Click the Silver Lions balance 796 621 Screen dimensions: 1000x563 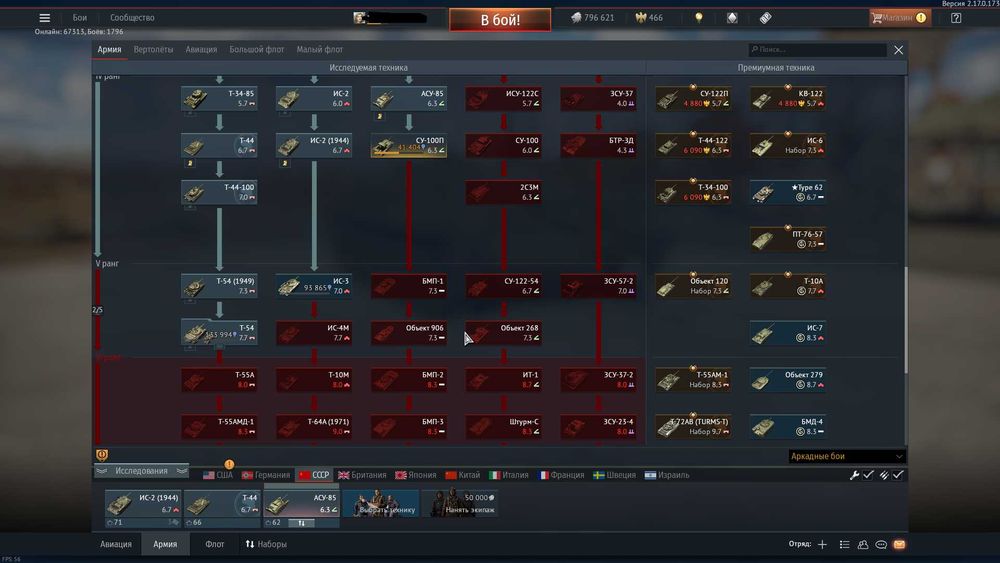[592, 18]
